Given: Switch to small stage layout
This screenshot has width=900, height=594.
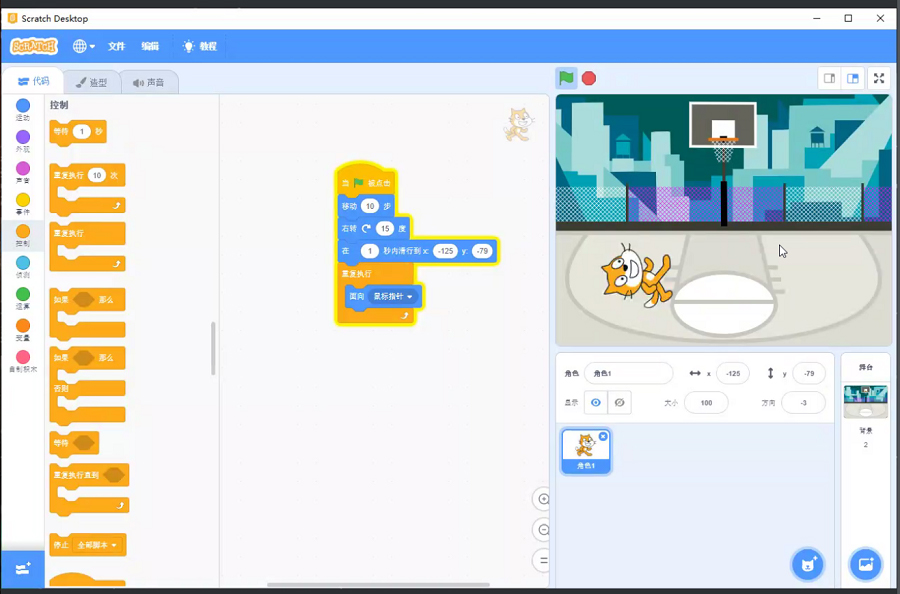Looking at the screenshot, I should 829,78.
